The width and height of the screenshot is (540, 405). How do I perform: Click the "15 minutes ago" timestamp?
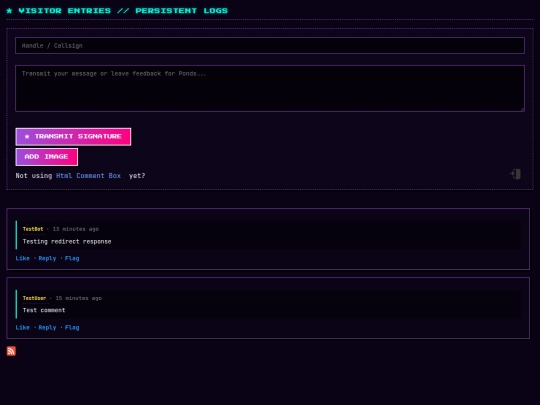click(79, 298)
